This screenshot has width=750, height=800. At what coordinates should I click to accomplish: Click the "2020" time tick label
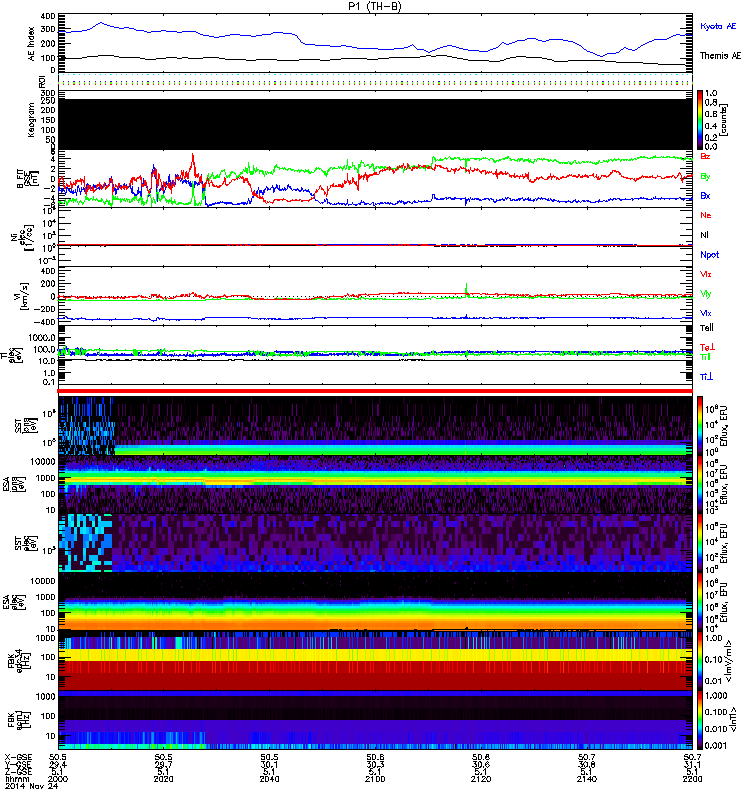pos(163,779)
